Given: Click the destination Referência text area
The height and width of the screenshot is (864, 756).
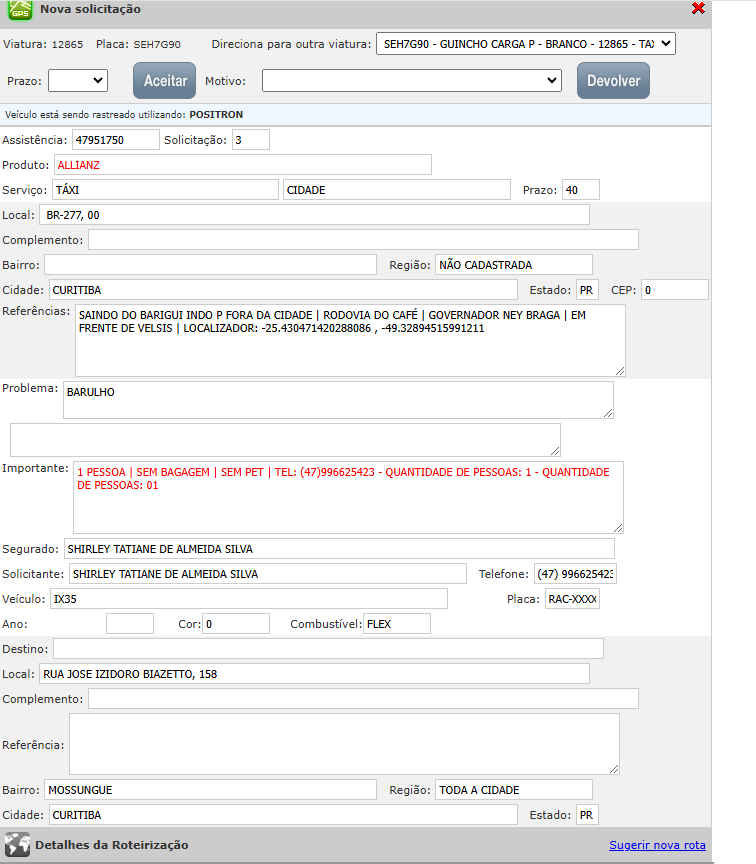Looking at the screenshot, I should [x=344, y=744].
